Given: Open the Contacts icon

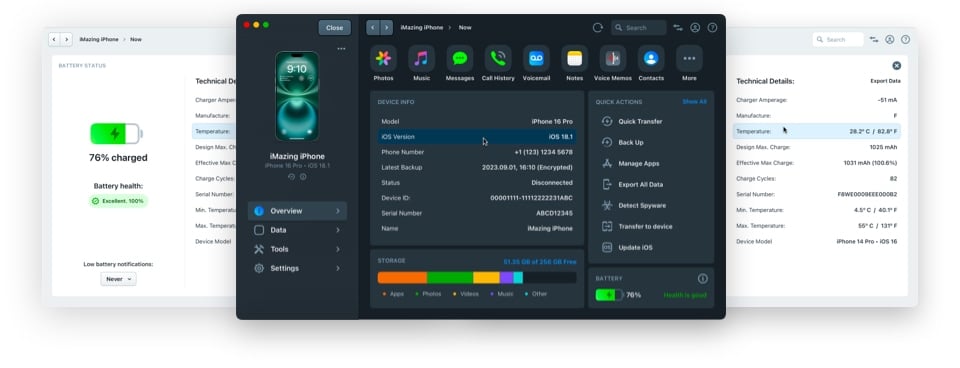Looking at the screenshot, I should 651,58.
